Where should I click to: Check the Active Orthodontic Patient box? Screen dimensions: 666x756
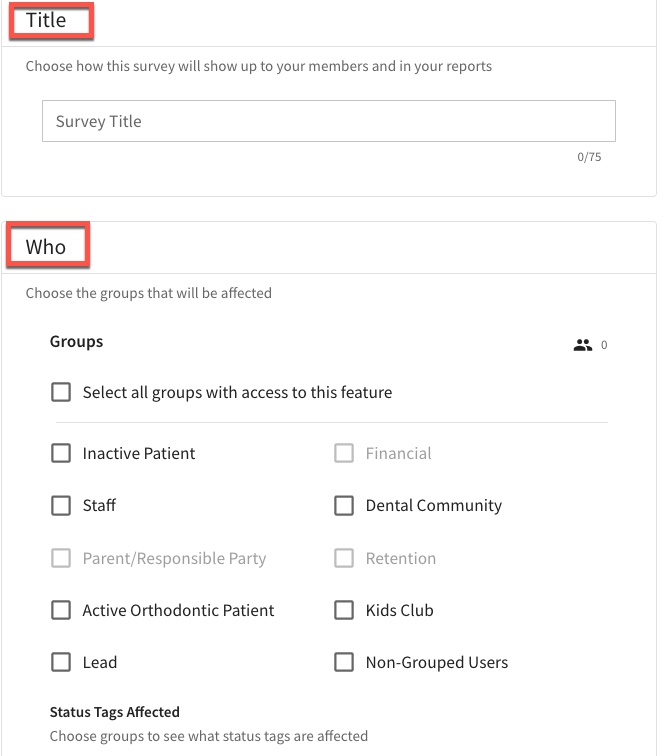[61, 610]
